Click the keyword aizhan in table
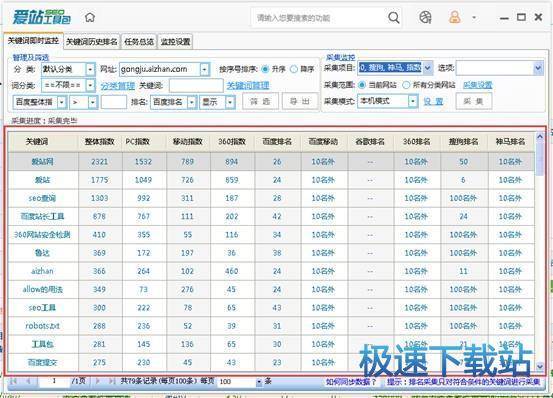This screenshot has width=553, height=398. click(42, 271)
